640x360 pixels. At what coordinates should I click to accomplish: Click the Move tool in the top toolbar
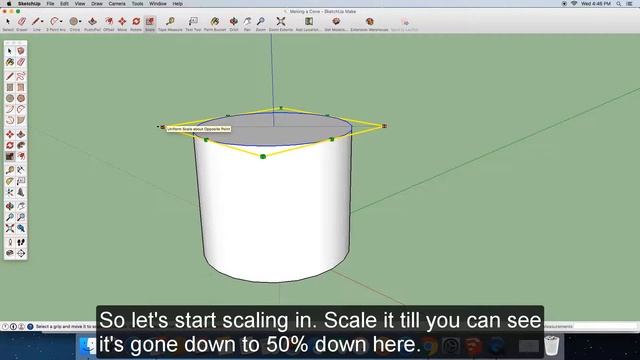pyautogui.click(x=122, y=23)
